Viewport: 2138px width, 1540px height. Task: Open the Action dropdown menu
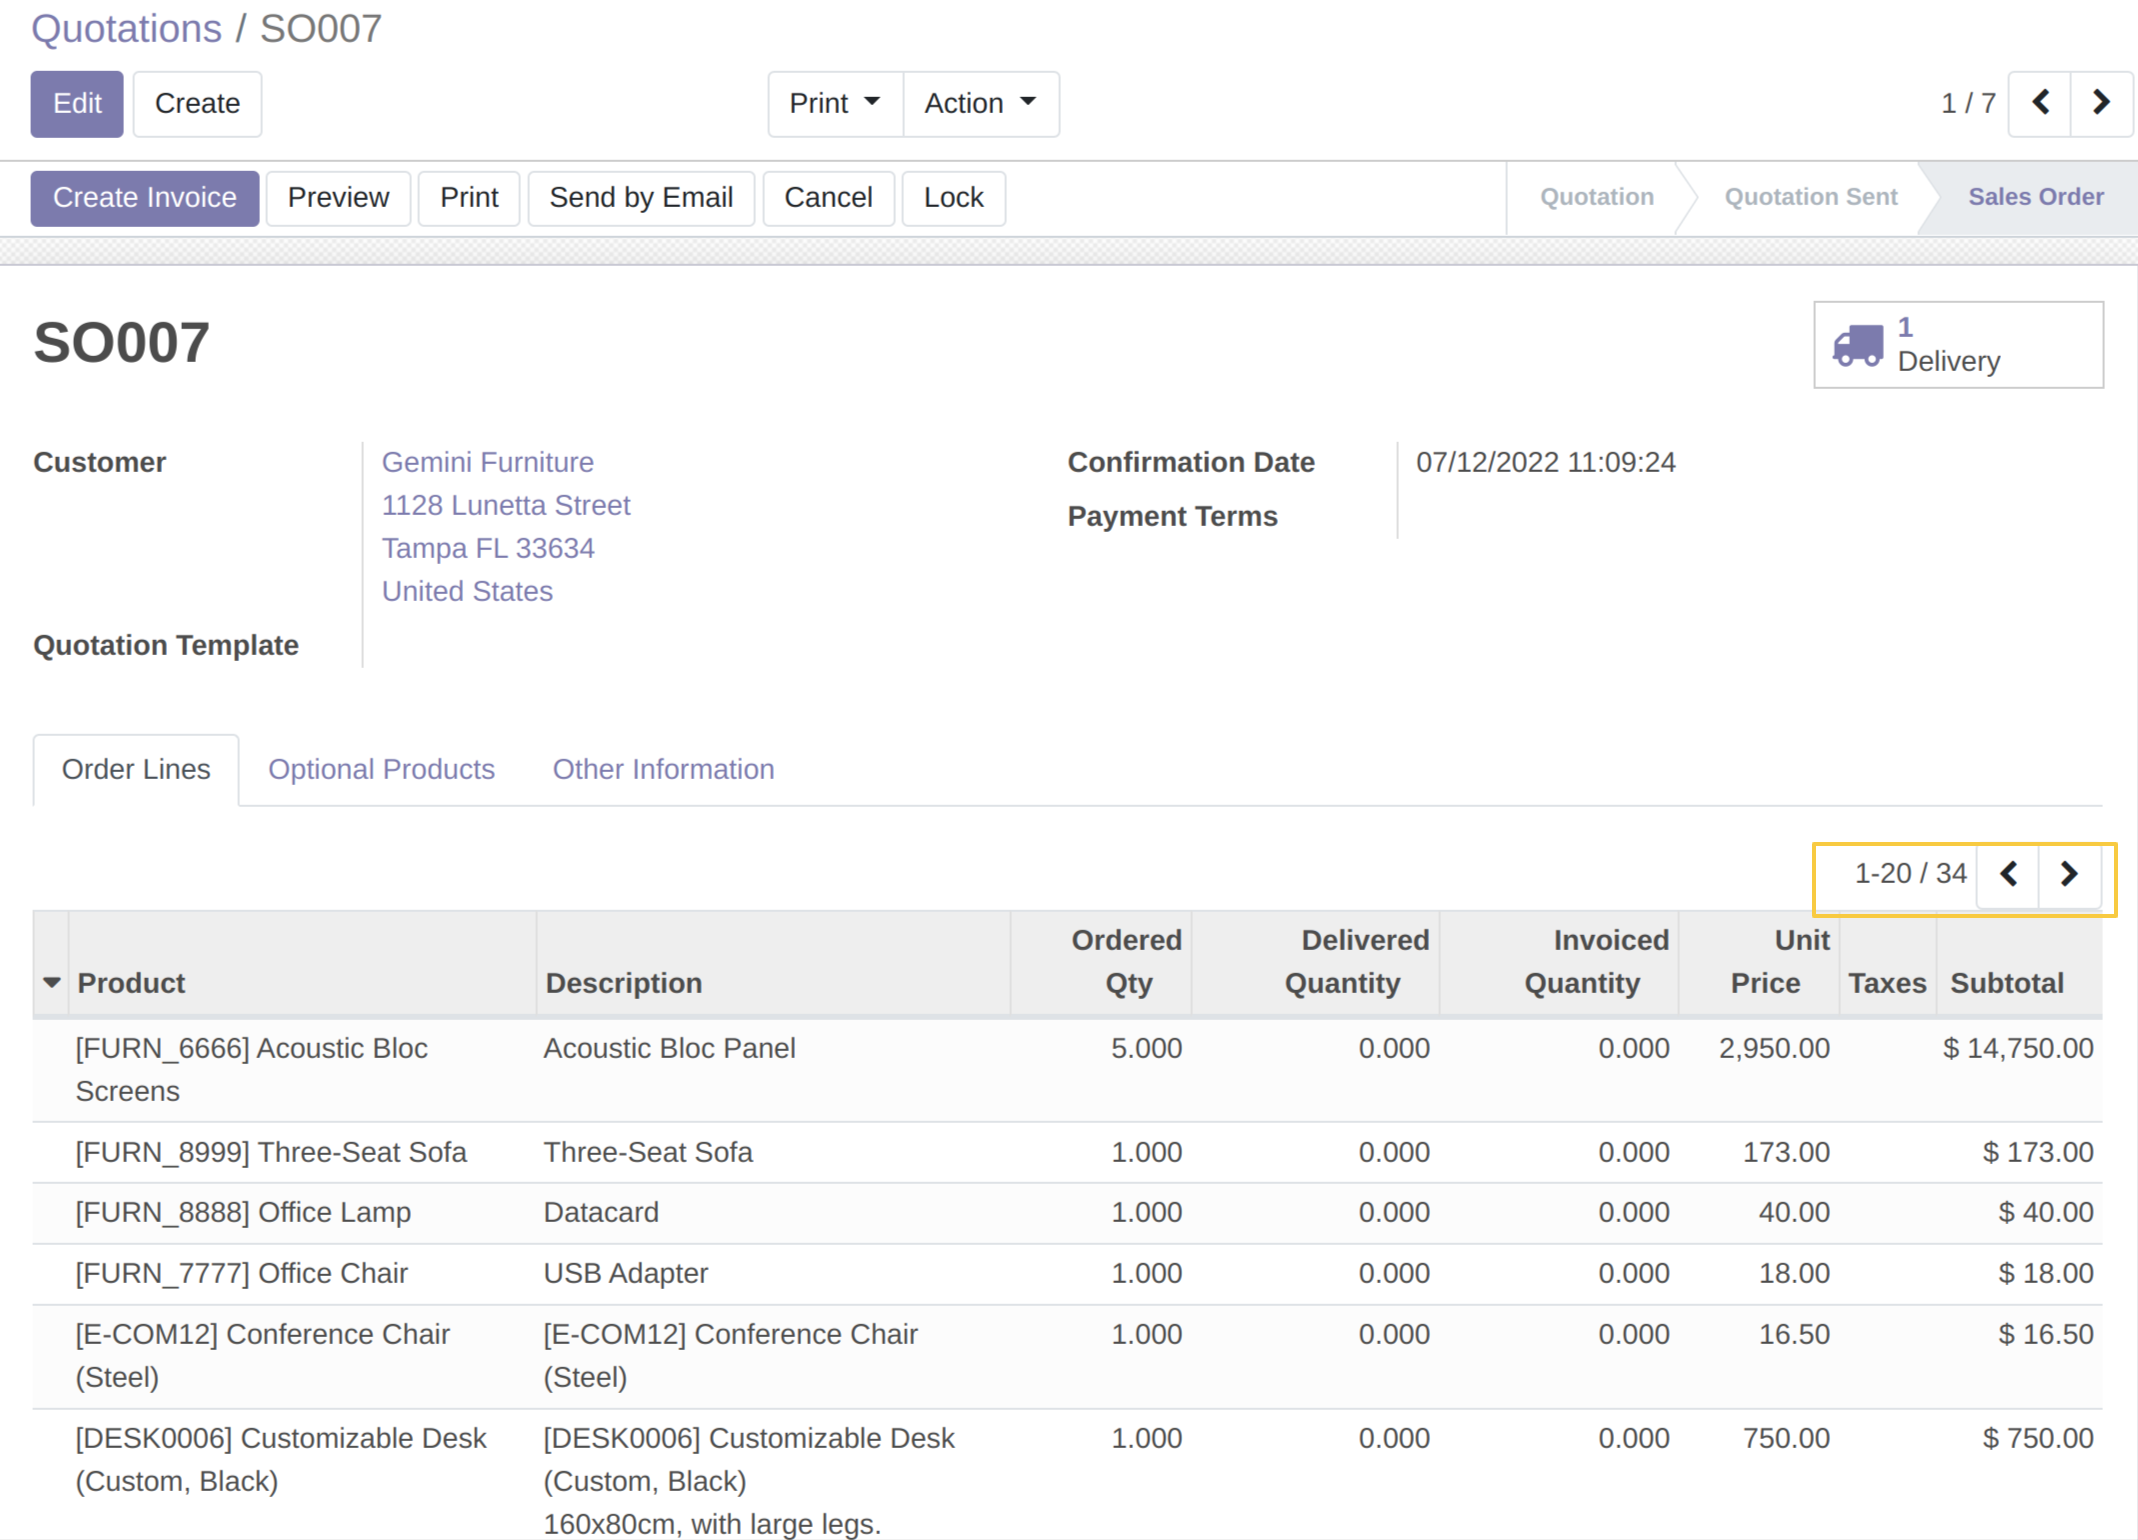[x=979, y=103]
